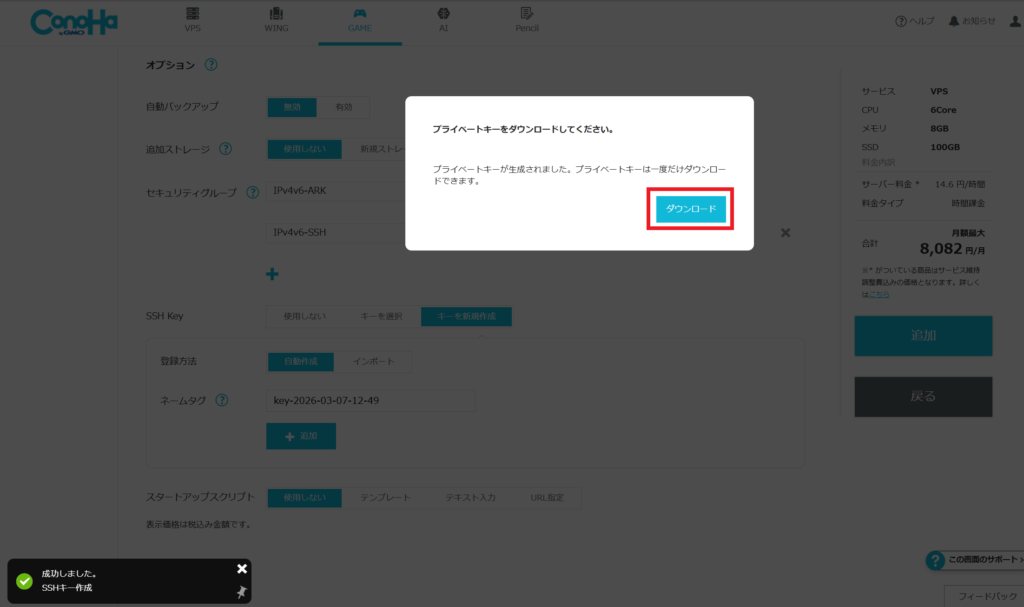
Task: Click the ダウンロード button in the dialog
Action: (691, 208)
